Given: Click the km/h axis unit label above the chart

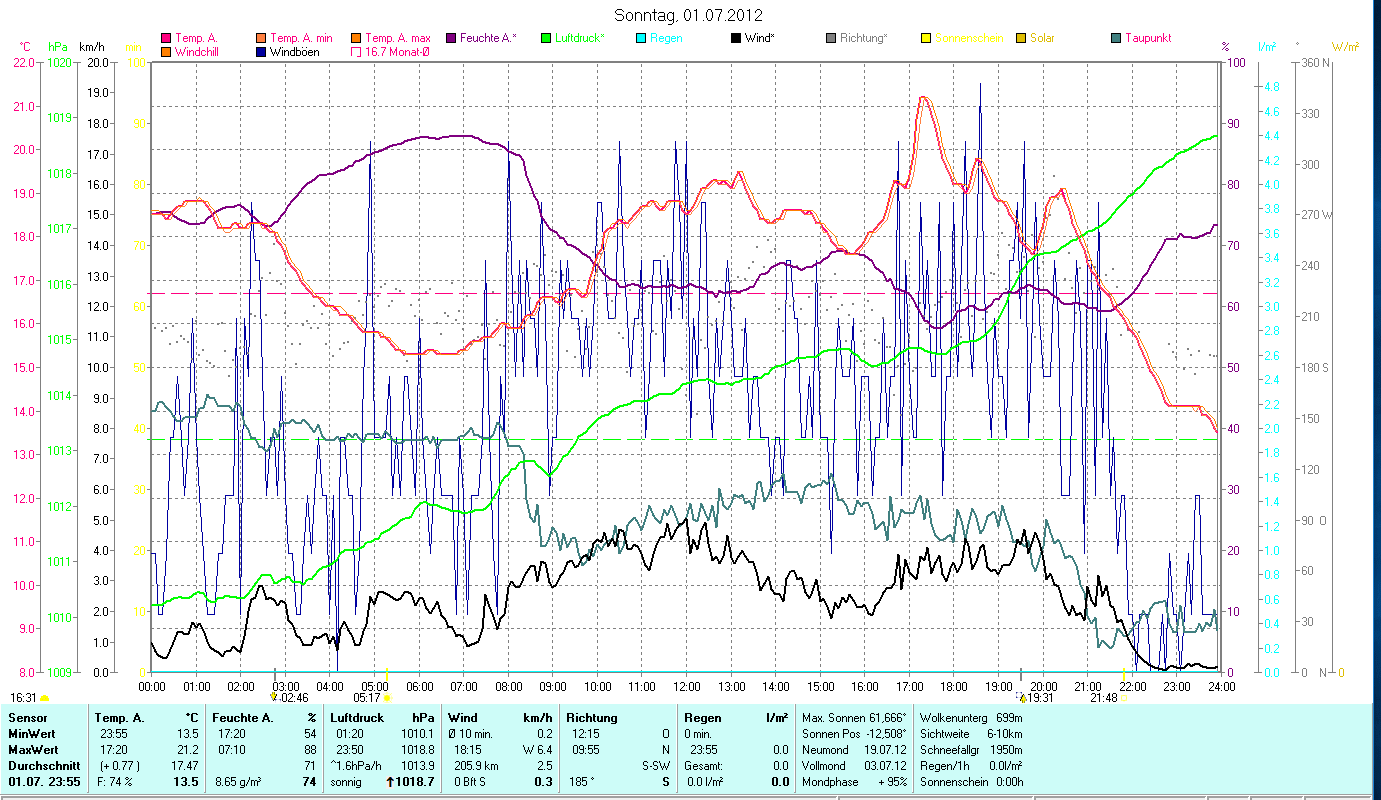Looking at the screenshot, I should [x=91, y=47].
